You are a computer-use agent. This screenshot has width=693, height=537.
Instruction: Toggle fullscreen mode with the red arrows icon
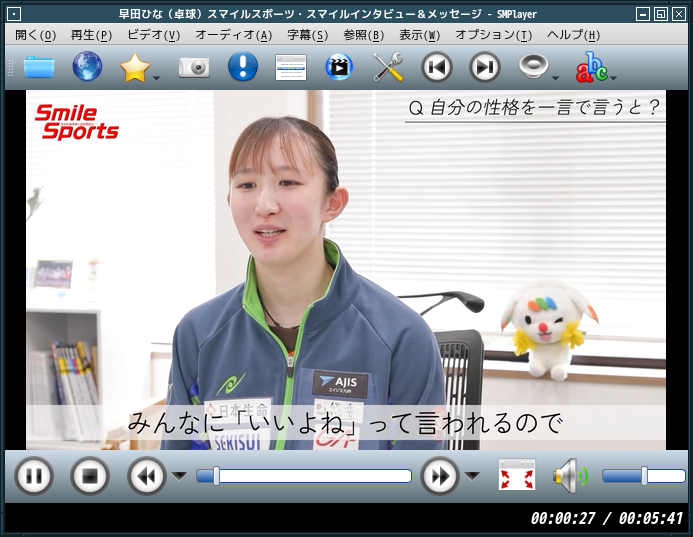click(x=517, y=475)
